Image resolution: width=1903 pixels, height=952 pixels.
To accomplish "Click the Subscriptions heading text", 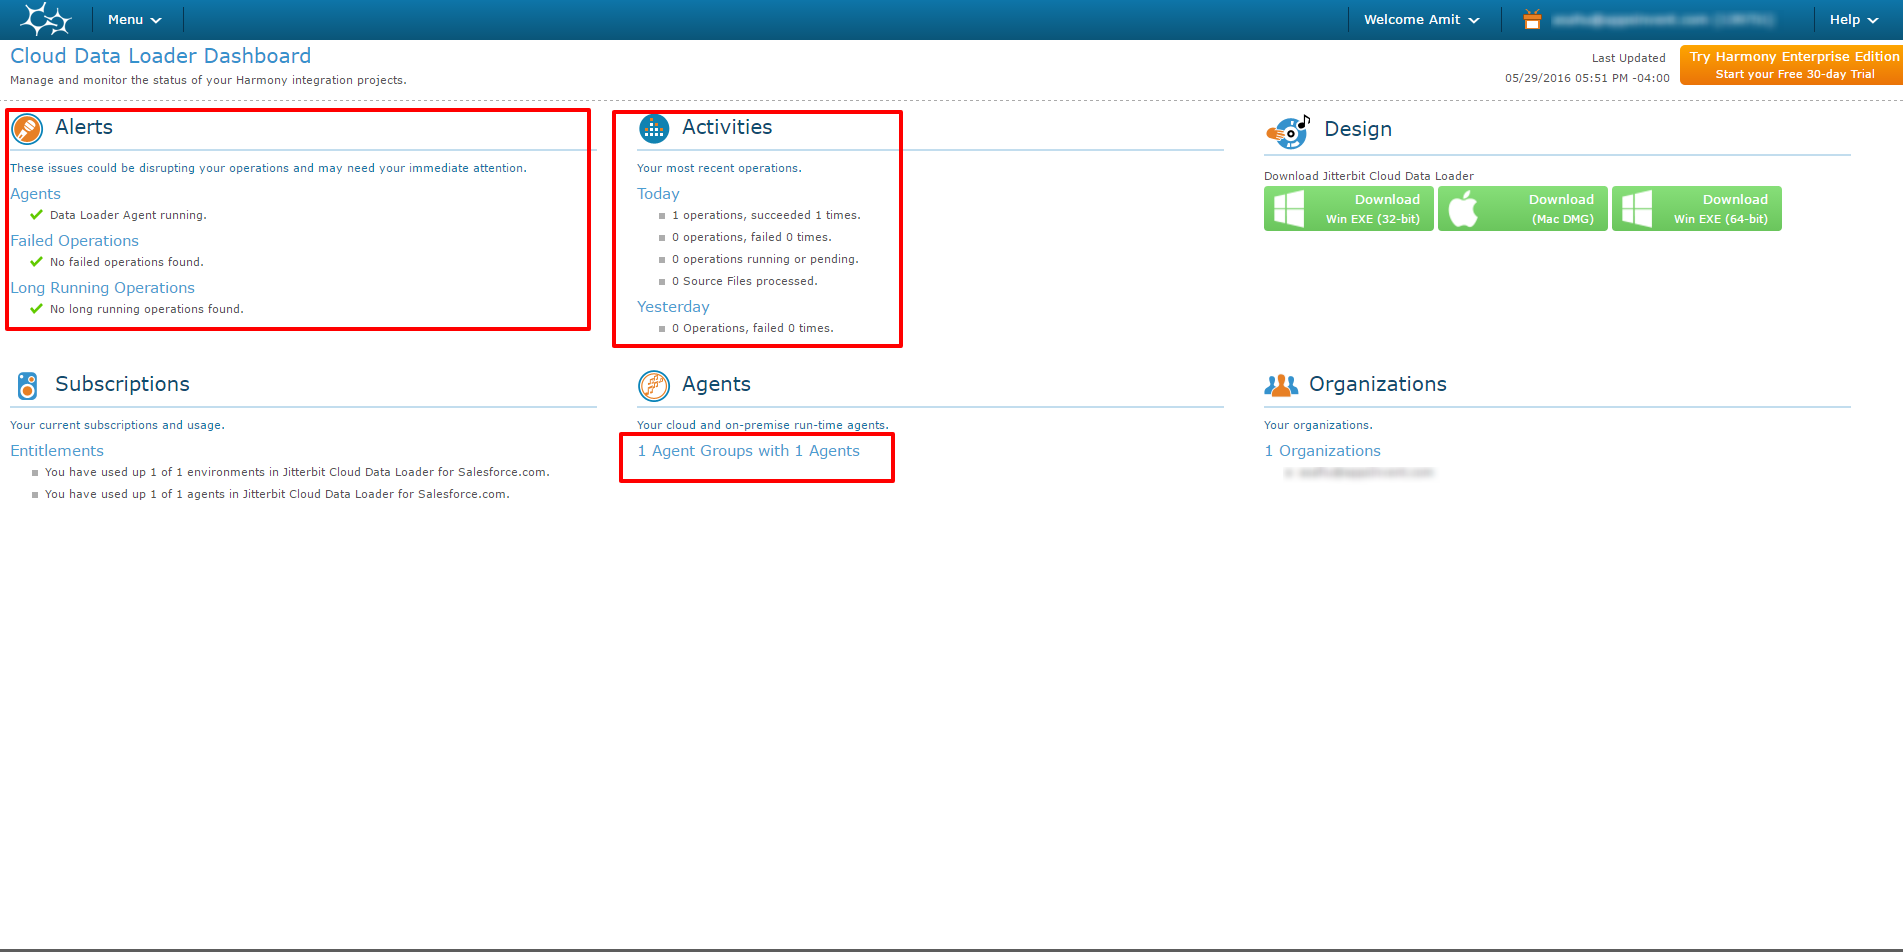I will (x=122, y=384).
